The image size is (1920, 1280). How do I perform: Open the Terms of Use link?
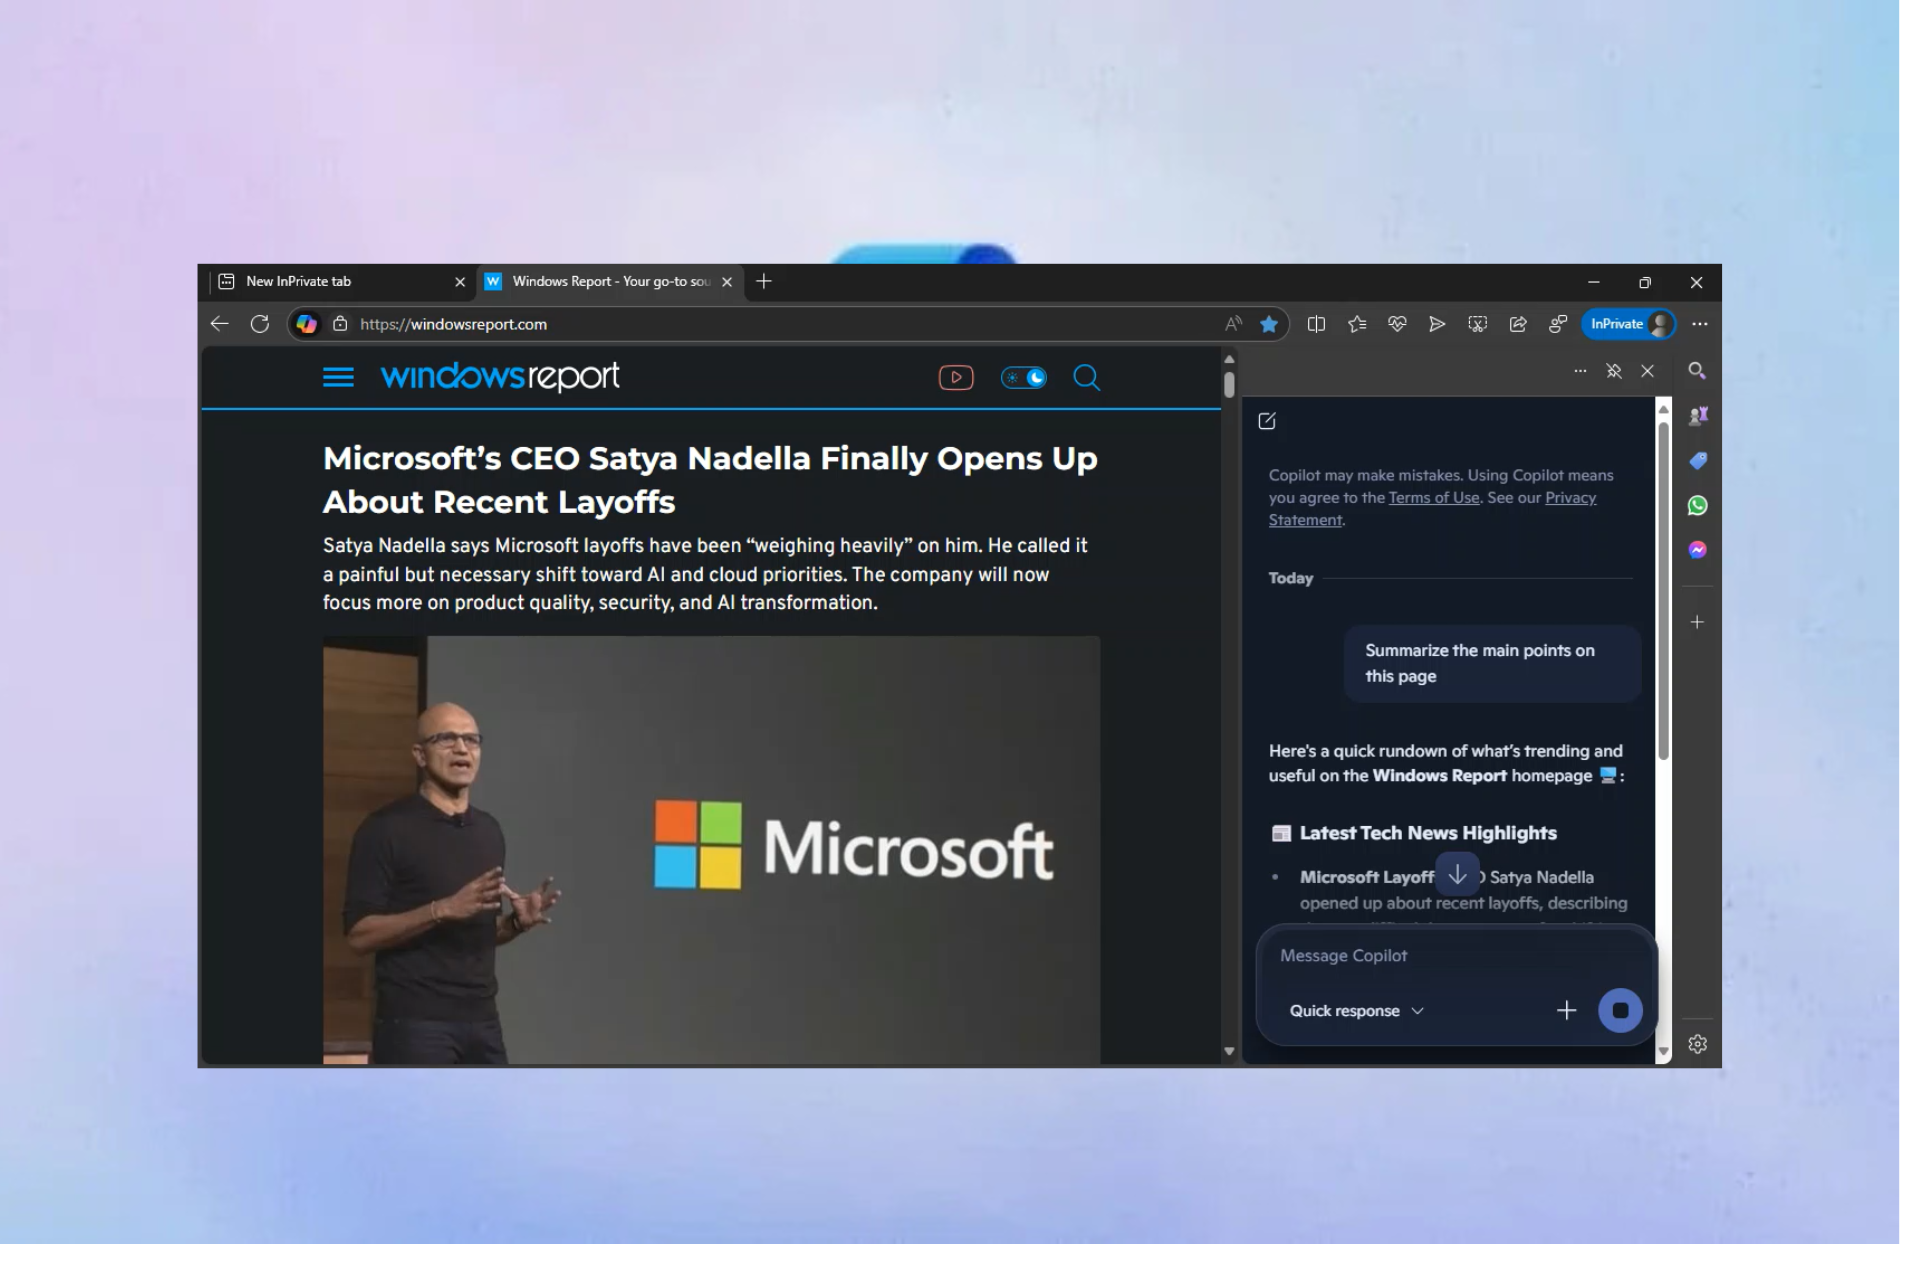(x=1434, y=497)
